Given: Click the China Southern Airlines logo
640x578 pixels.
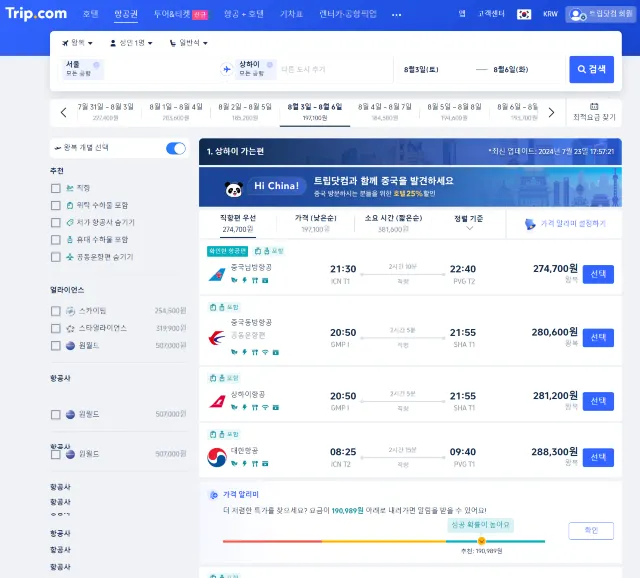Looking at the screenshot, I should tap(216, 274).
